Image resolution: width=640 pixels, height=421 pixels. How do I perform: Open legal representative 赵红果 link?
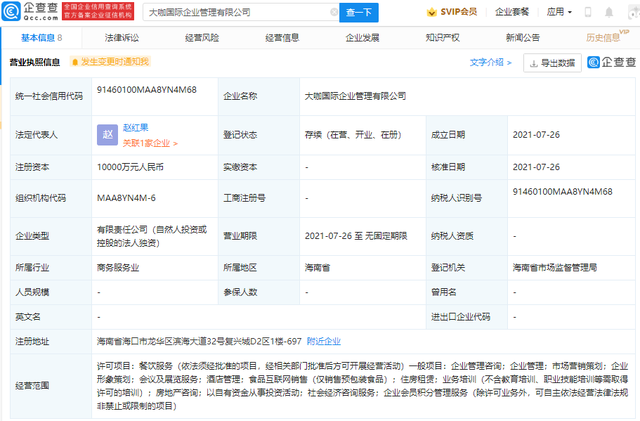tap(136, 127)
